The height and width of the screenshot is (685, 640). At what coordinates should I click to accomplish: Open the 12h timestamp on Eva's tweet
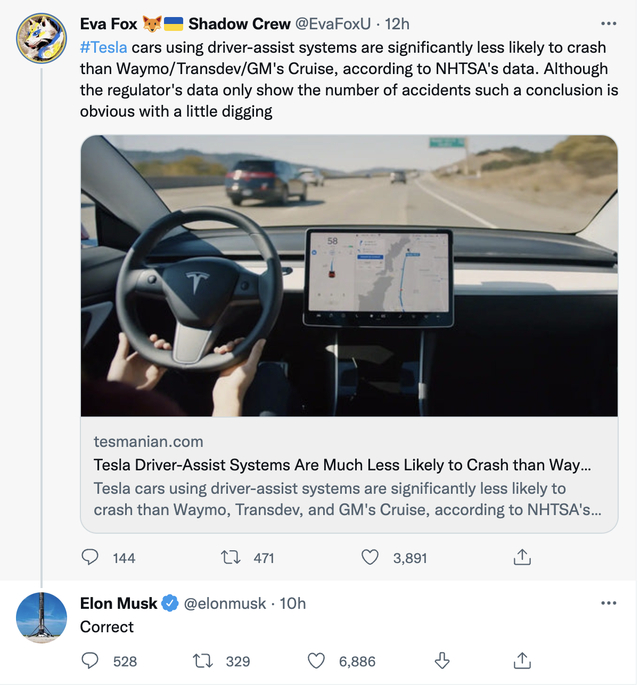pyautogui.click(x=398, y=23)
